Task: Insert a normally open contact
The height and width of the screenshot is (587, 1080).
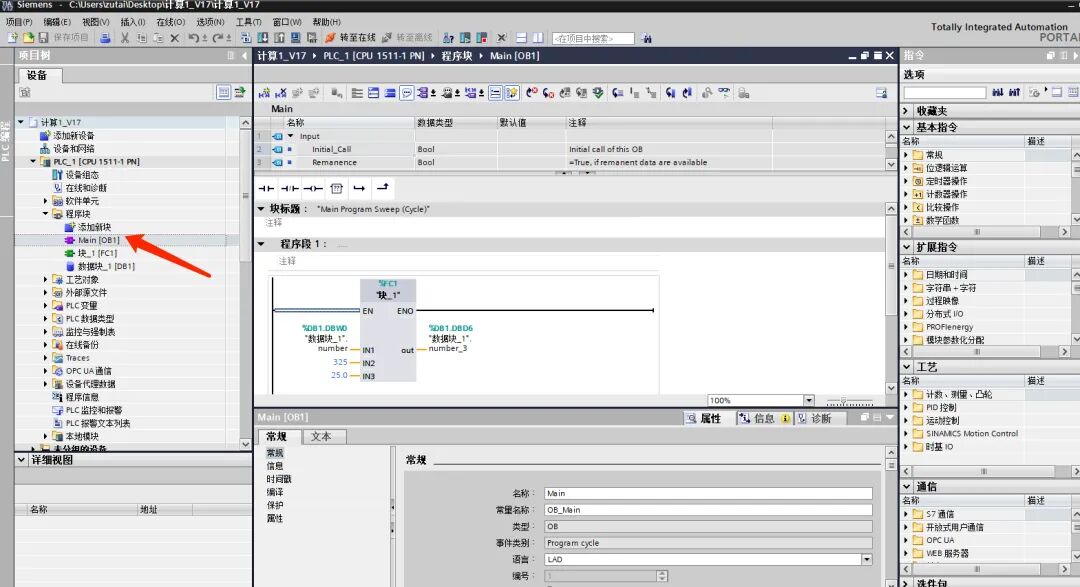Action: click(x=266, y=188)
